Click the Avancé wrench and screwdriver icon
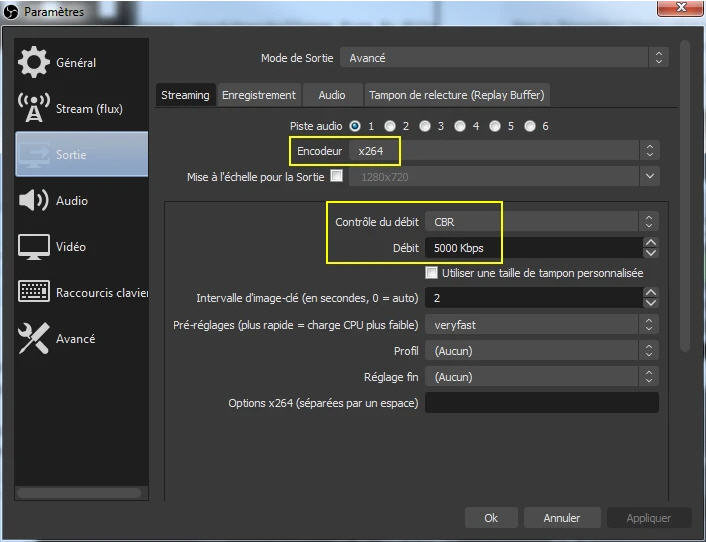Screen dimensions: 706x542 (x=34, y=338)
